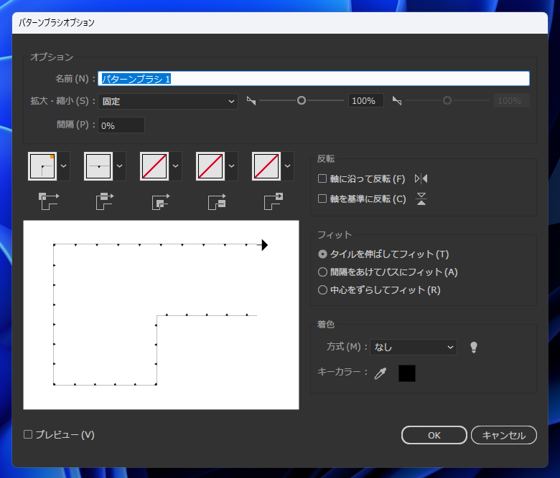Viewport: 560px width, 478px height.
Task: Open the side tile dropdown arrow
Action: click(x=120, y=166)
